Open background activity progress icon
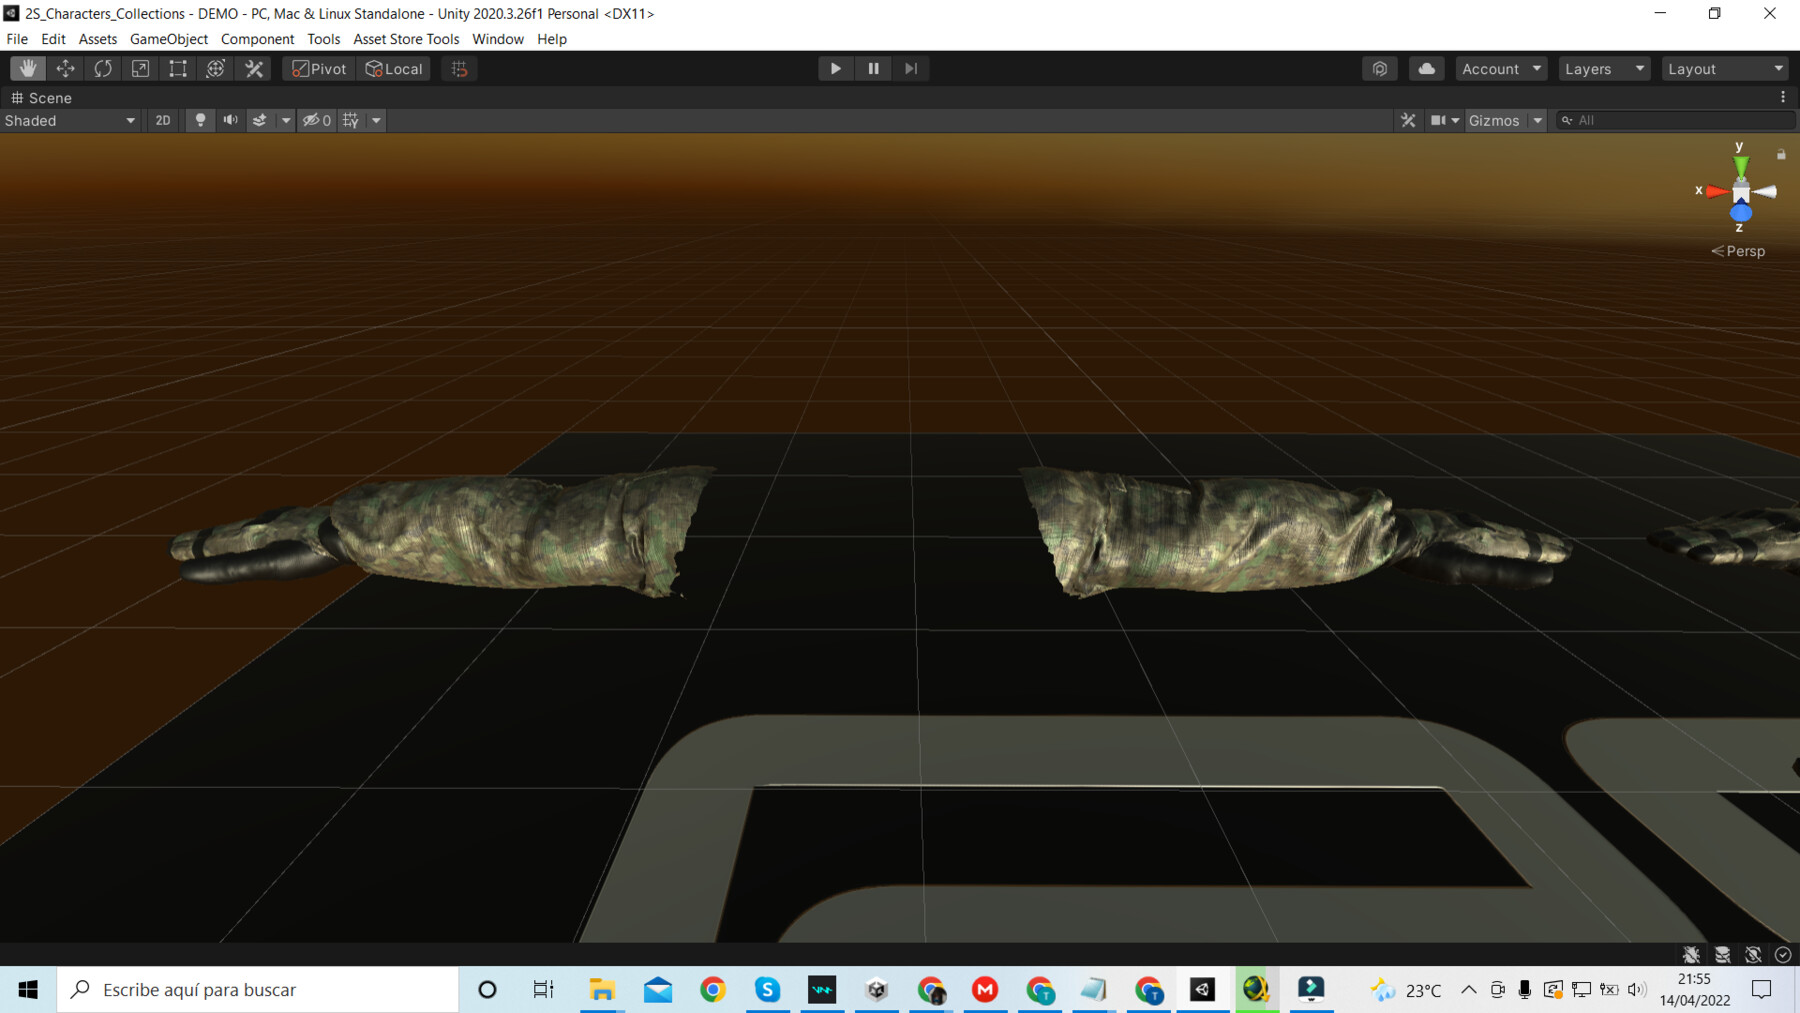This screenshot has height=1013, width=1800. (1783, 955)
